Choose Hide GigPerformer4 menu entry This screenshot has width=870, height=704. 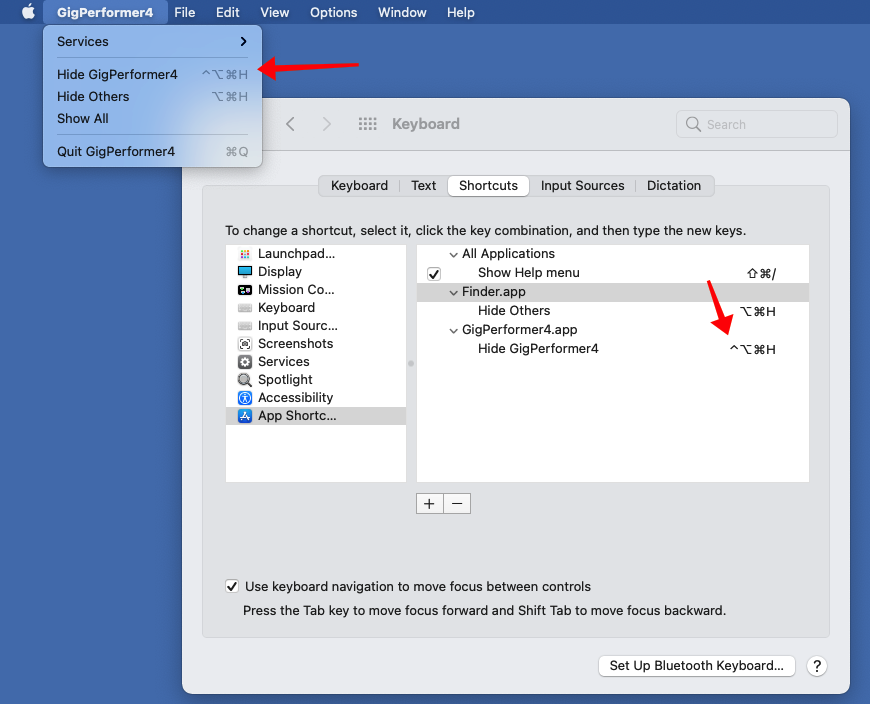click(153, 74)
